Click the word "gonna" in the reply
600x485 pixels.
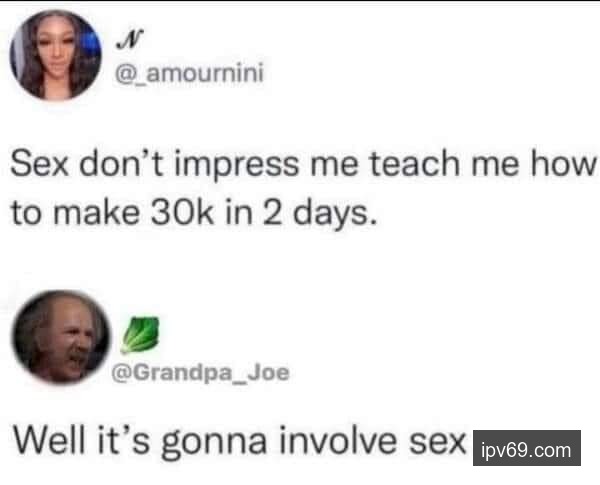pos(214,442)
